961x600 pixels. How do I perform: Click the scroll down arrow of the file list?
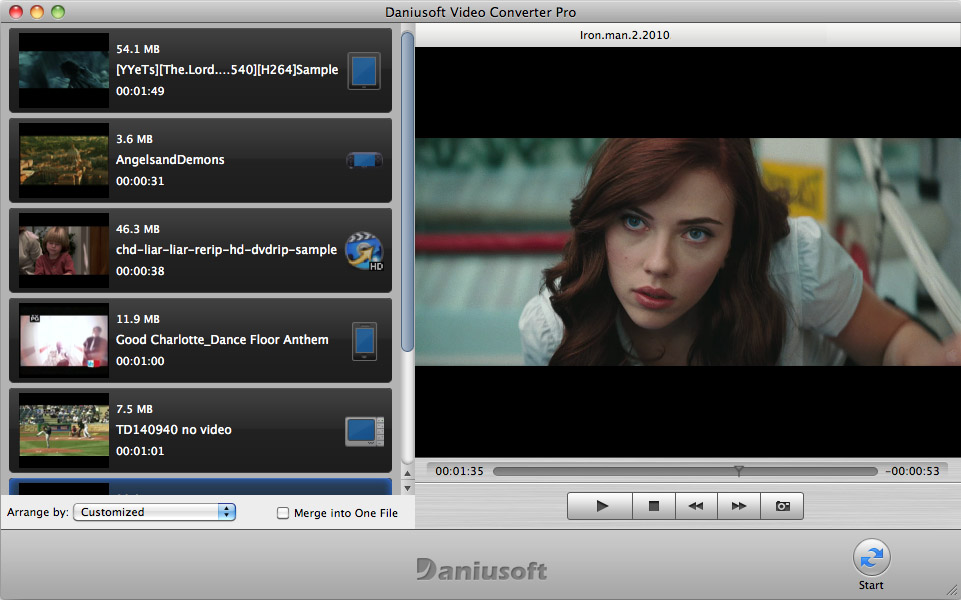tap(408, 488)
